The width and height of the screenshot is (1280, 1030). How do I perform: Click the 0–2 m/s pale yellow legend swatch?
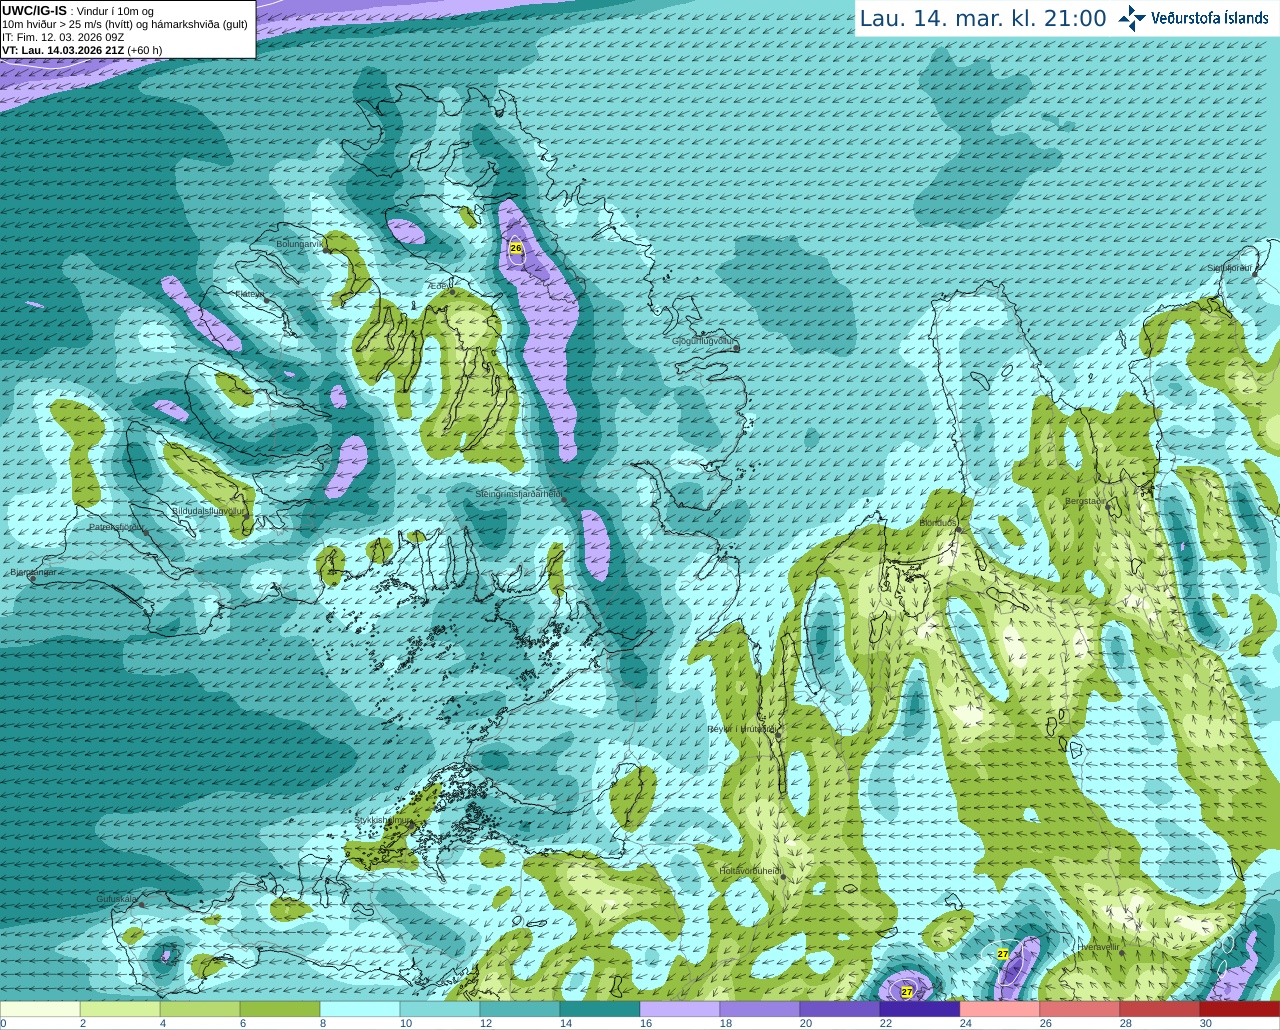pyautogui.click(x=40, y=1009)
